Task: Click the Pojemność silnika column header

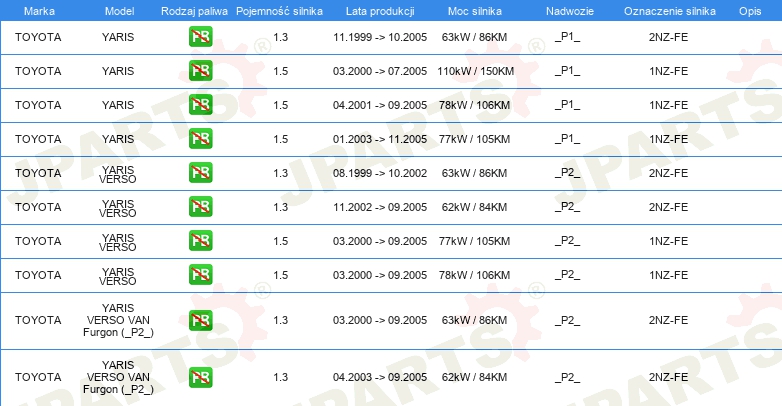Action: 279,11
